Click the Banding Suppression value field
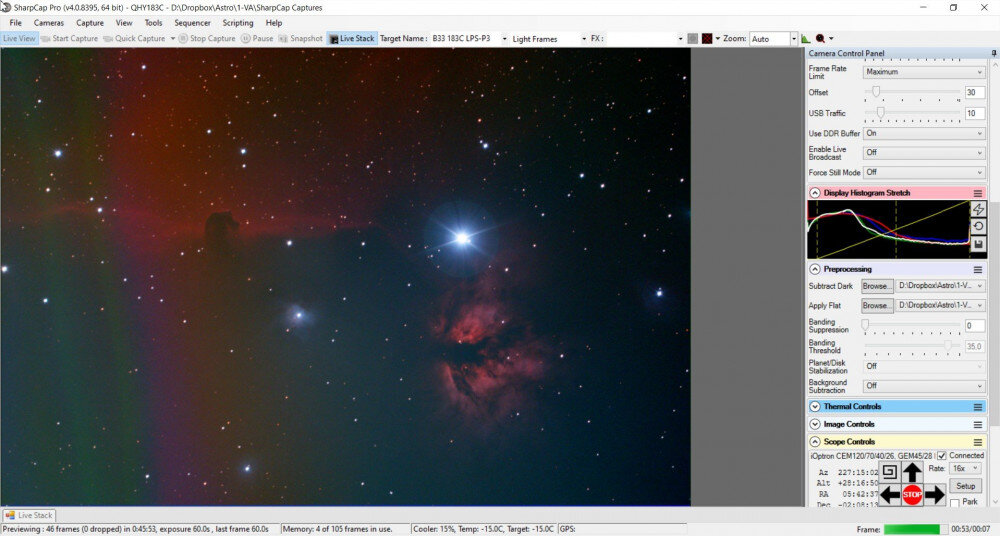 click(x=974, y=325)
